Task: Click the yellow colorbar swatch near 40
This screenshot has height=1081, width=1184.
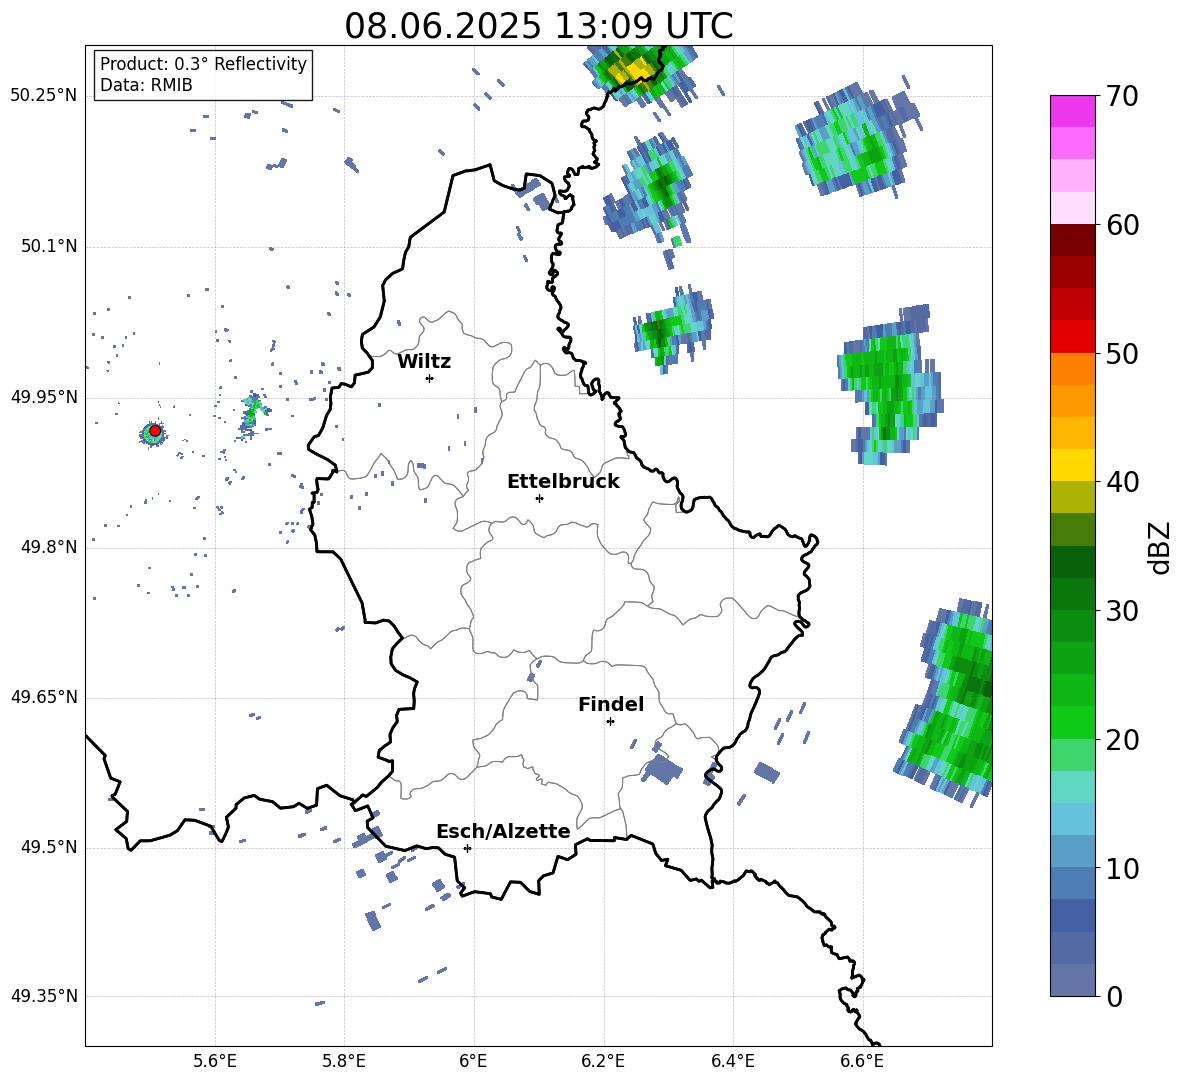Action: [1072, 465]
